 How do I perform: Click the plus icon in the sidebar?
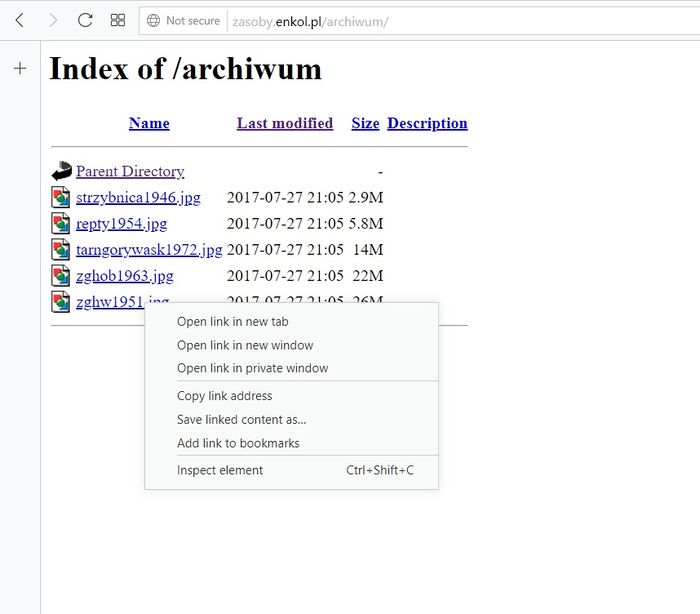[20, 69]
